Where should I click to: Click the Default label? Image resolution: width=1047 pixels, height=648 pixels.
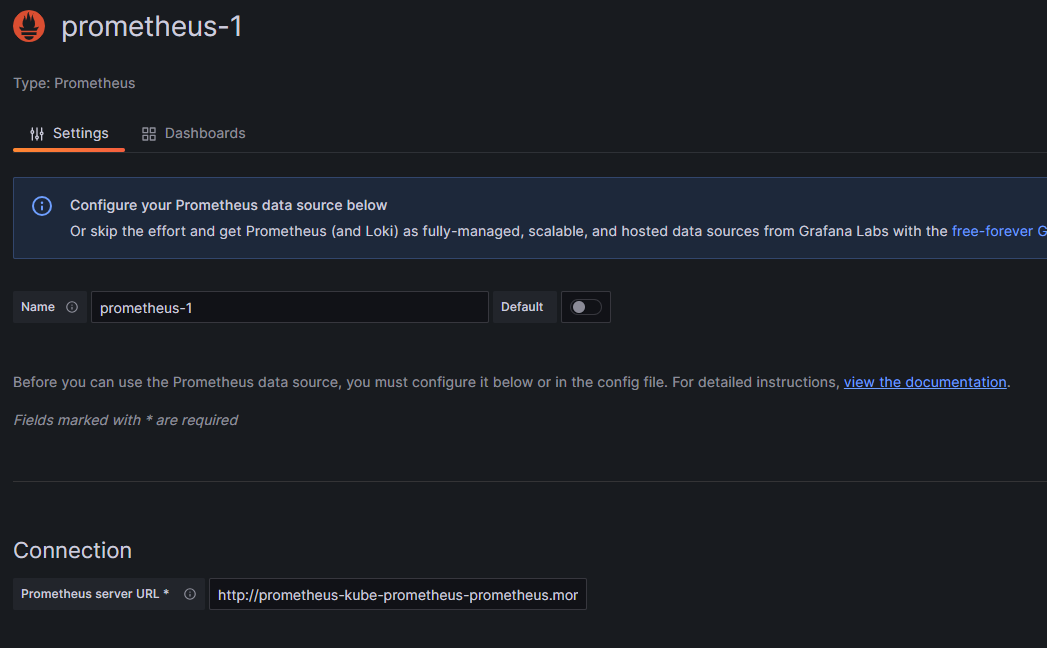pos(522,307)
